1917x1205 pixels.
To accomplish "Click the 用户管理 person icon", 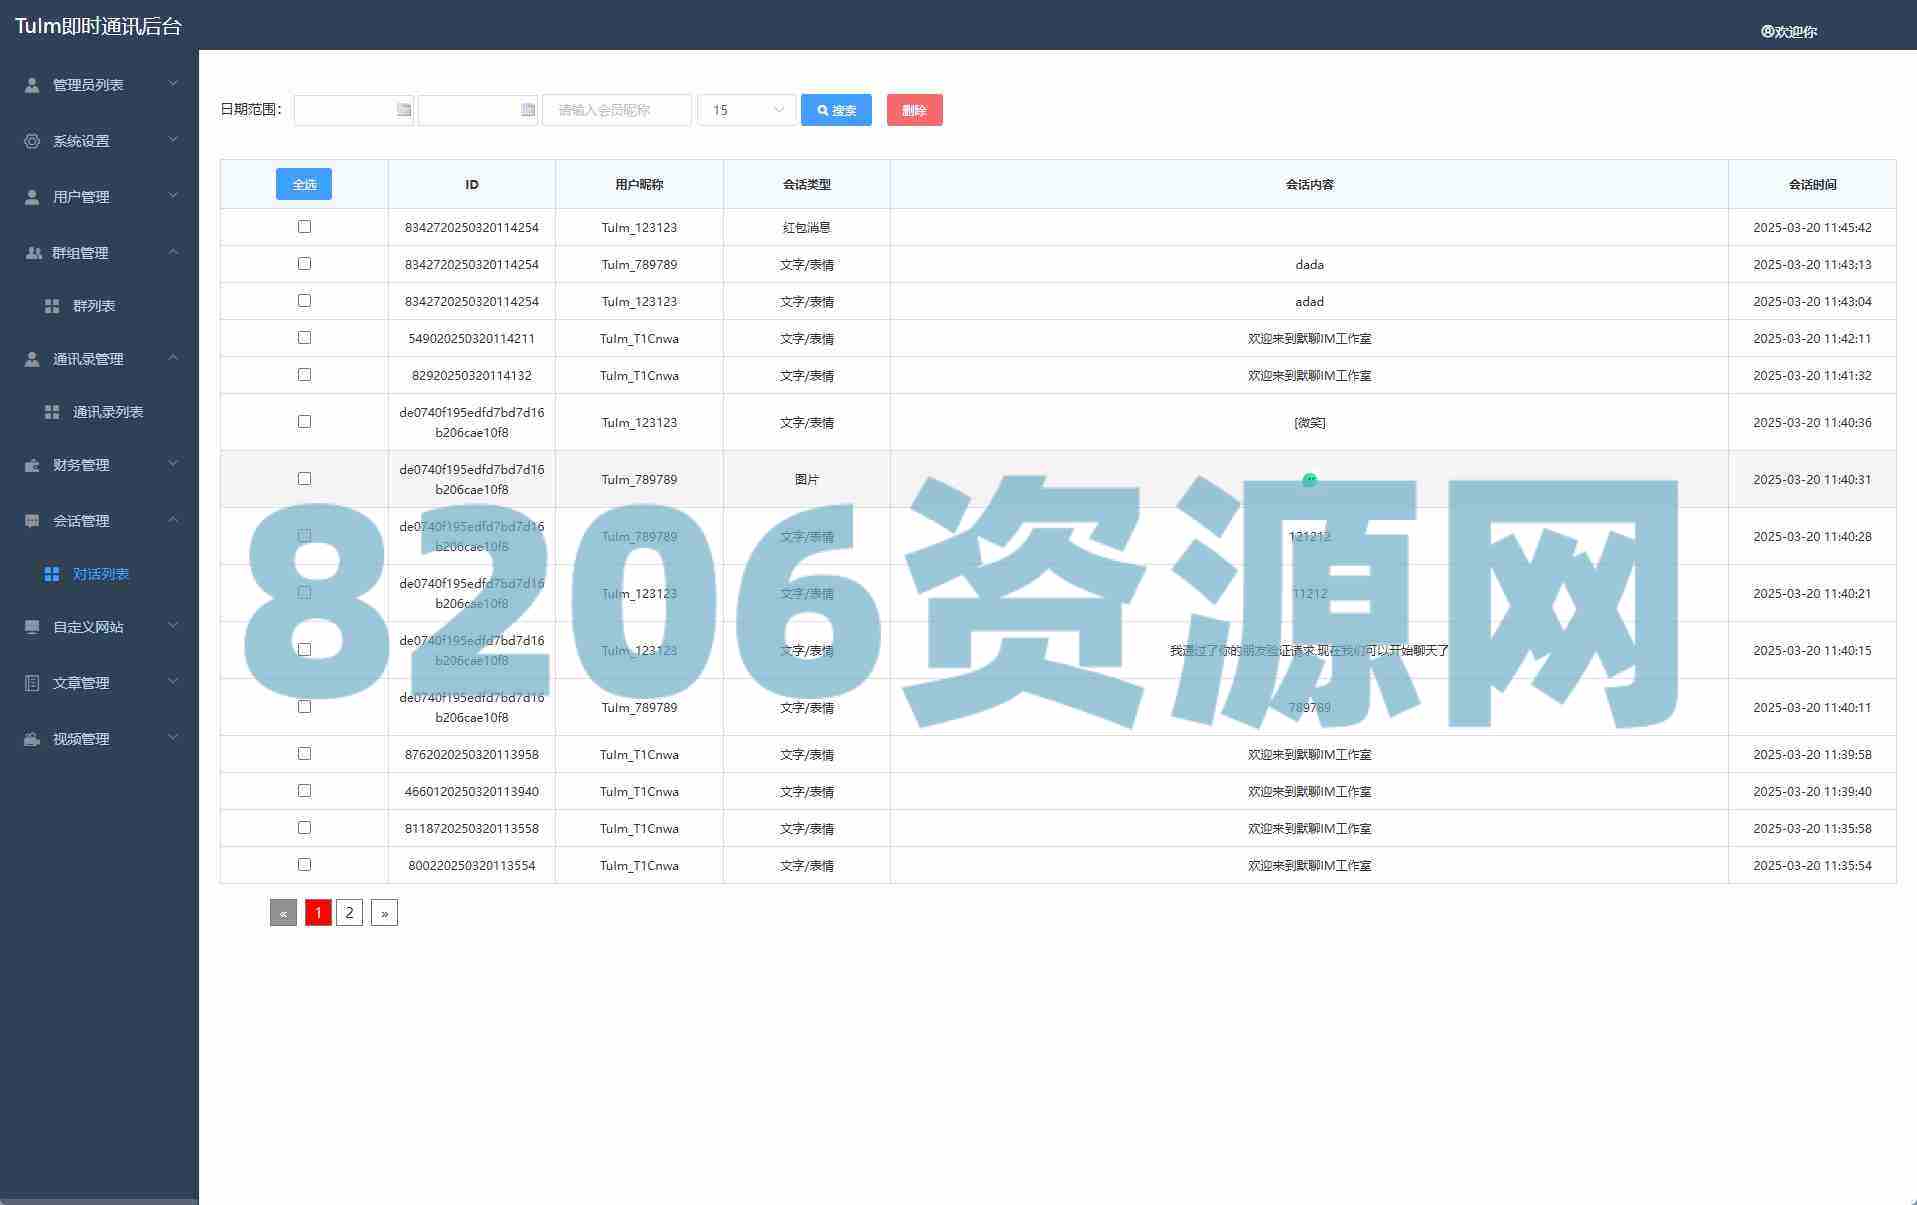I will tap(32, 197).
